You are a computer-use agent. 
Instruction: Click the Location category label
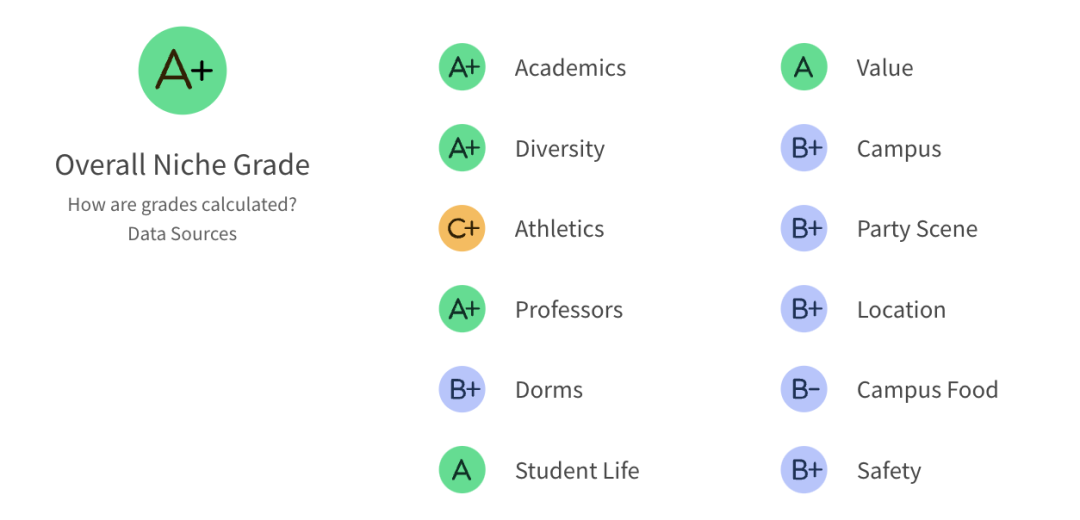[x=901, y=309]
